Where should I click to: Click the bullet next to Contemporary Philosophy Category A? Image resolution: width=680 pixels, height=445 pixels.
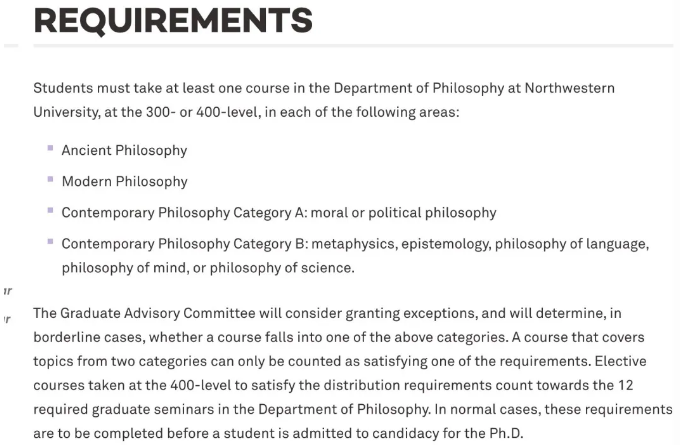click(50, 211)
